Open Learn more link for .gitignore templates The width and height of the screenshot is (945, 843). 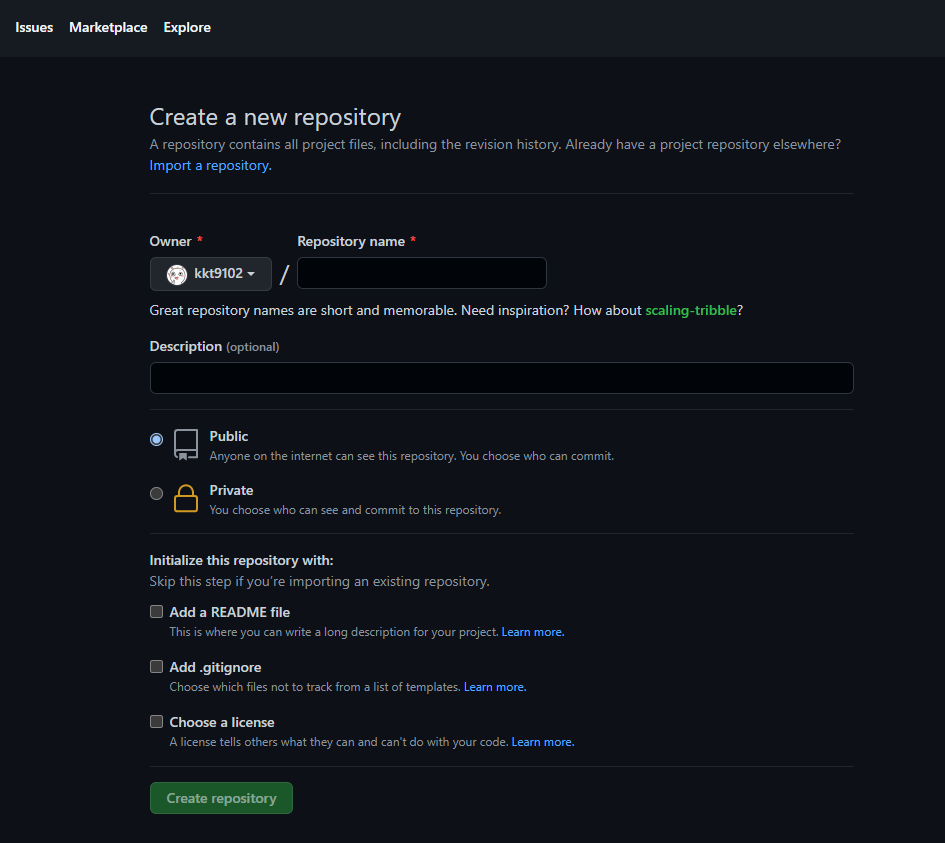point(495,687)
